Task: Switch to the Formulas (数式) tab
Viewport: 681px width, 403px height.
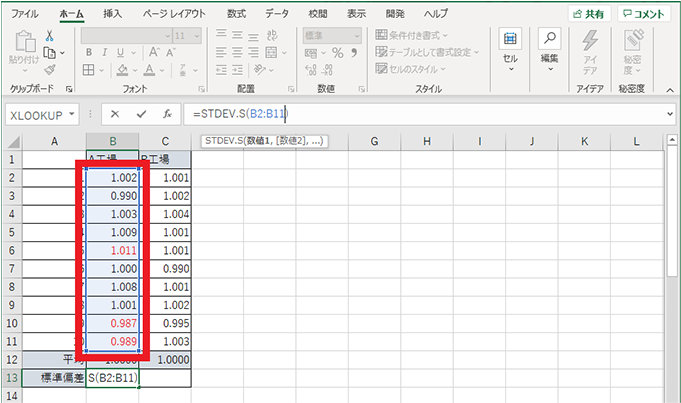Action: 237,14
